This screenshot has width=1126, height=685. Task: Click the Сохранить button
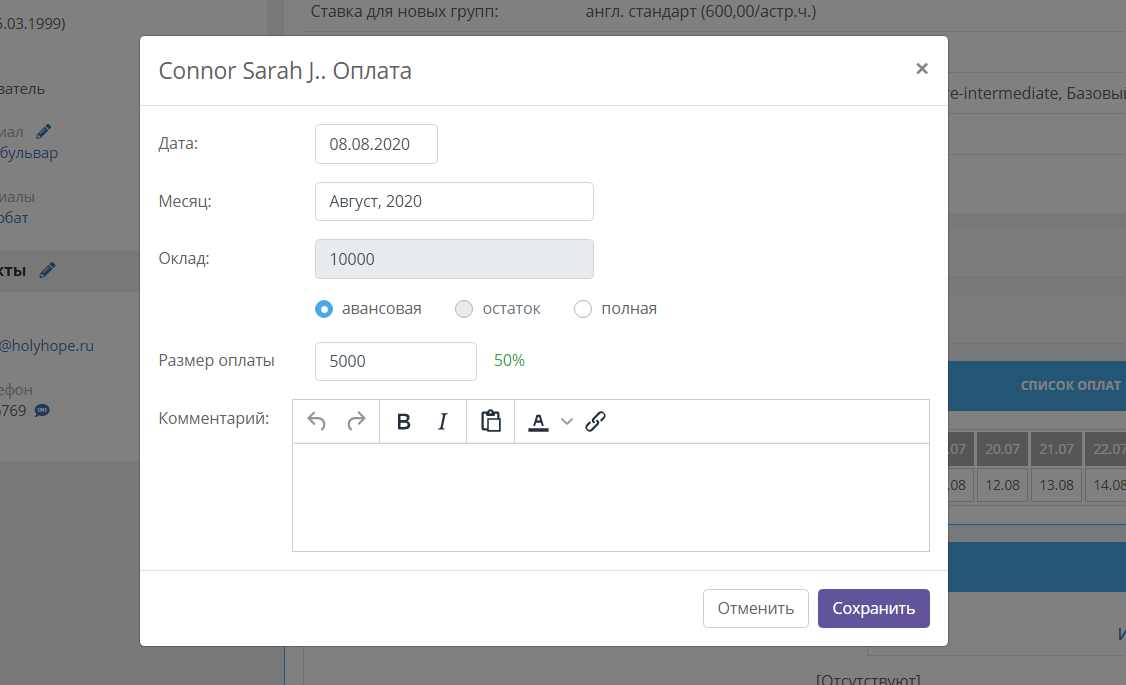pos(874,609)
